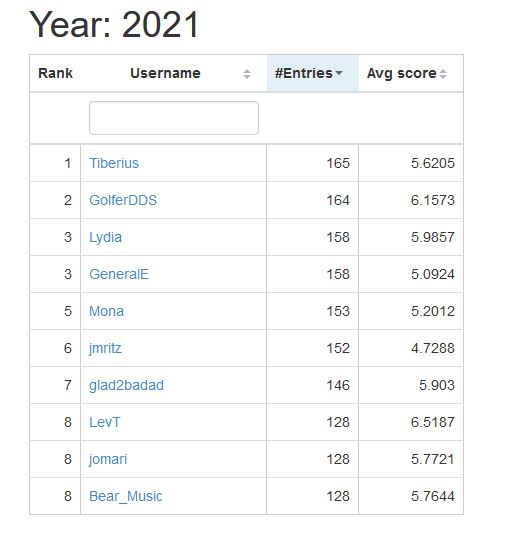Sort by #Entries descending arrow
This screenshot has height=538, width=508.
(x=339, y=73)
